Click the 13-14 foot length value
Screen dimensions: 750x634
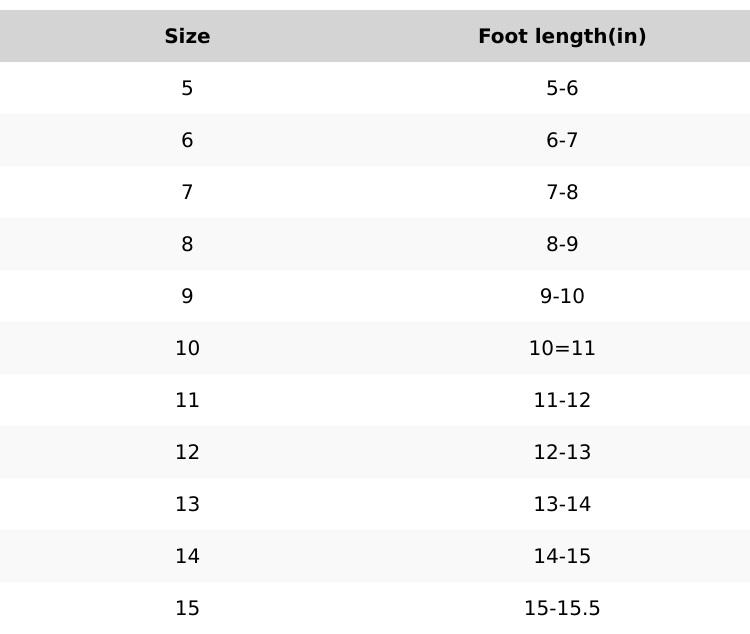click(x=562, y=505)
